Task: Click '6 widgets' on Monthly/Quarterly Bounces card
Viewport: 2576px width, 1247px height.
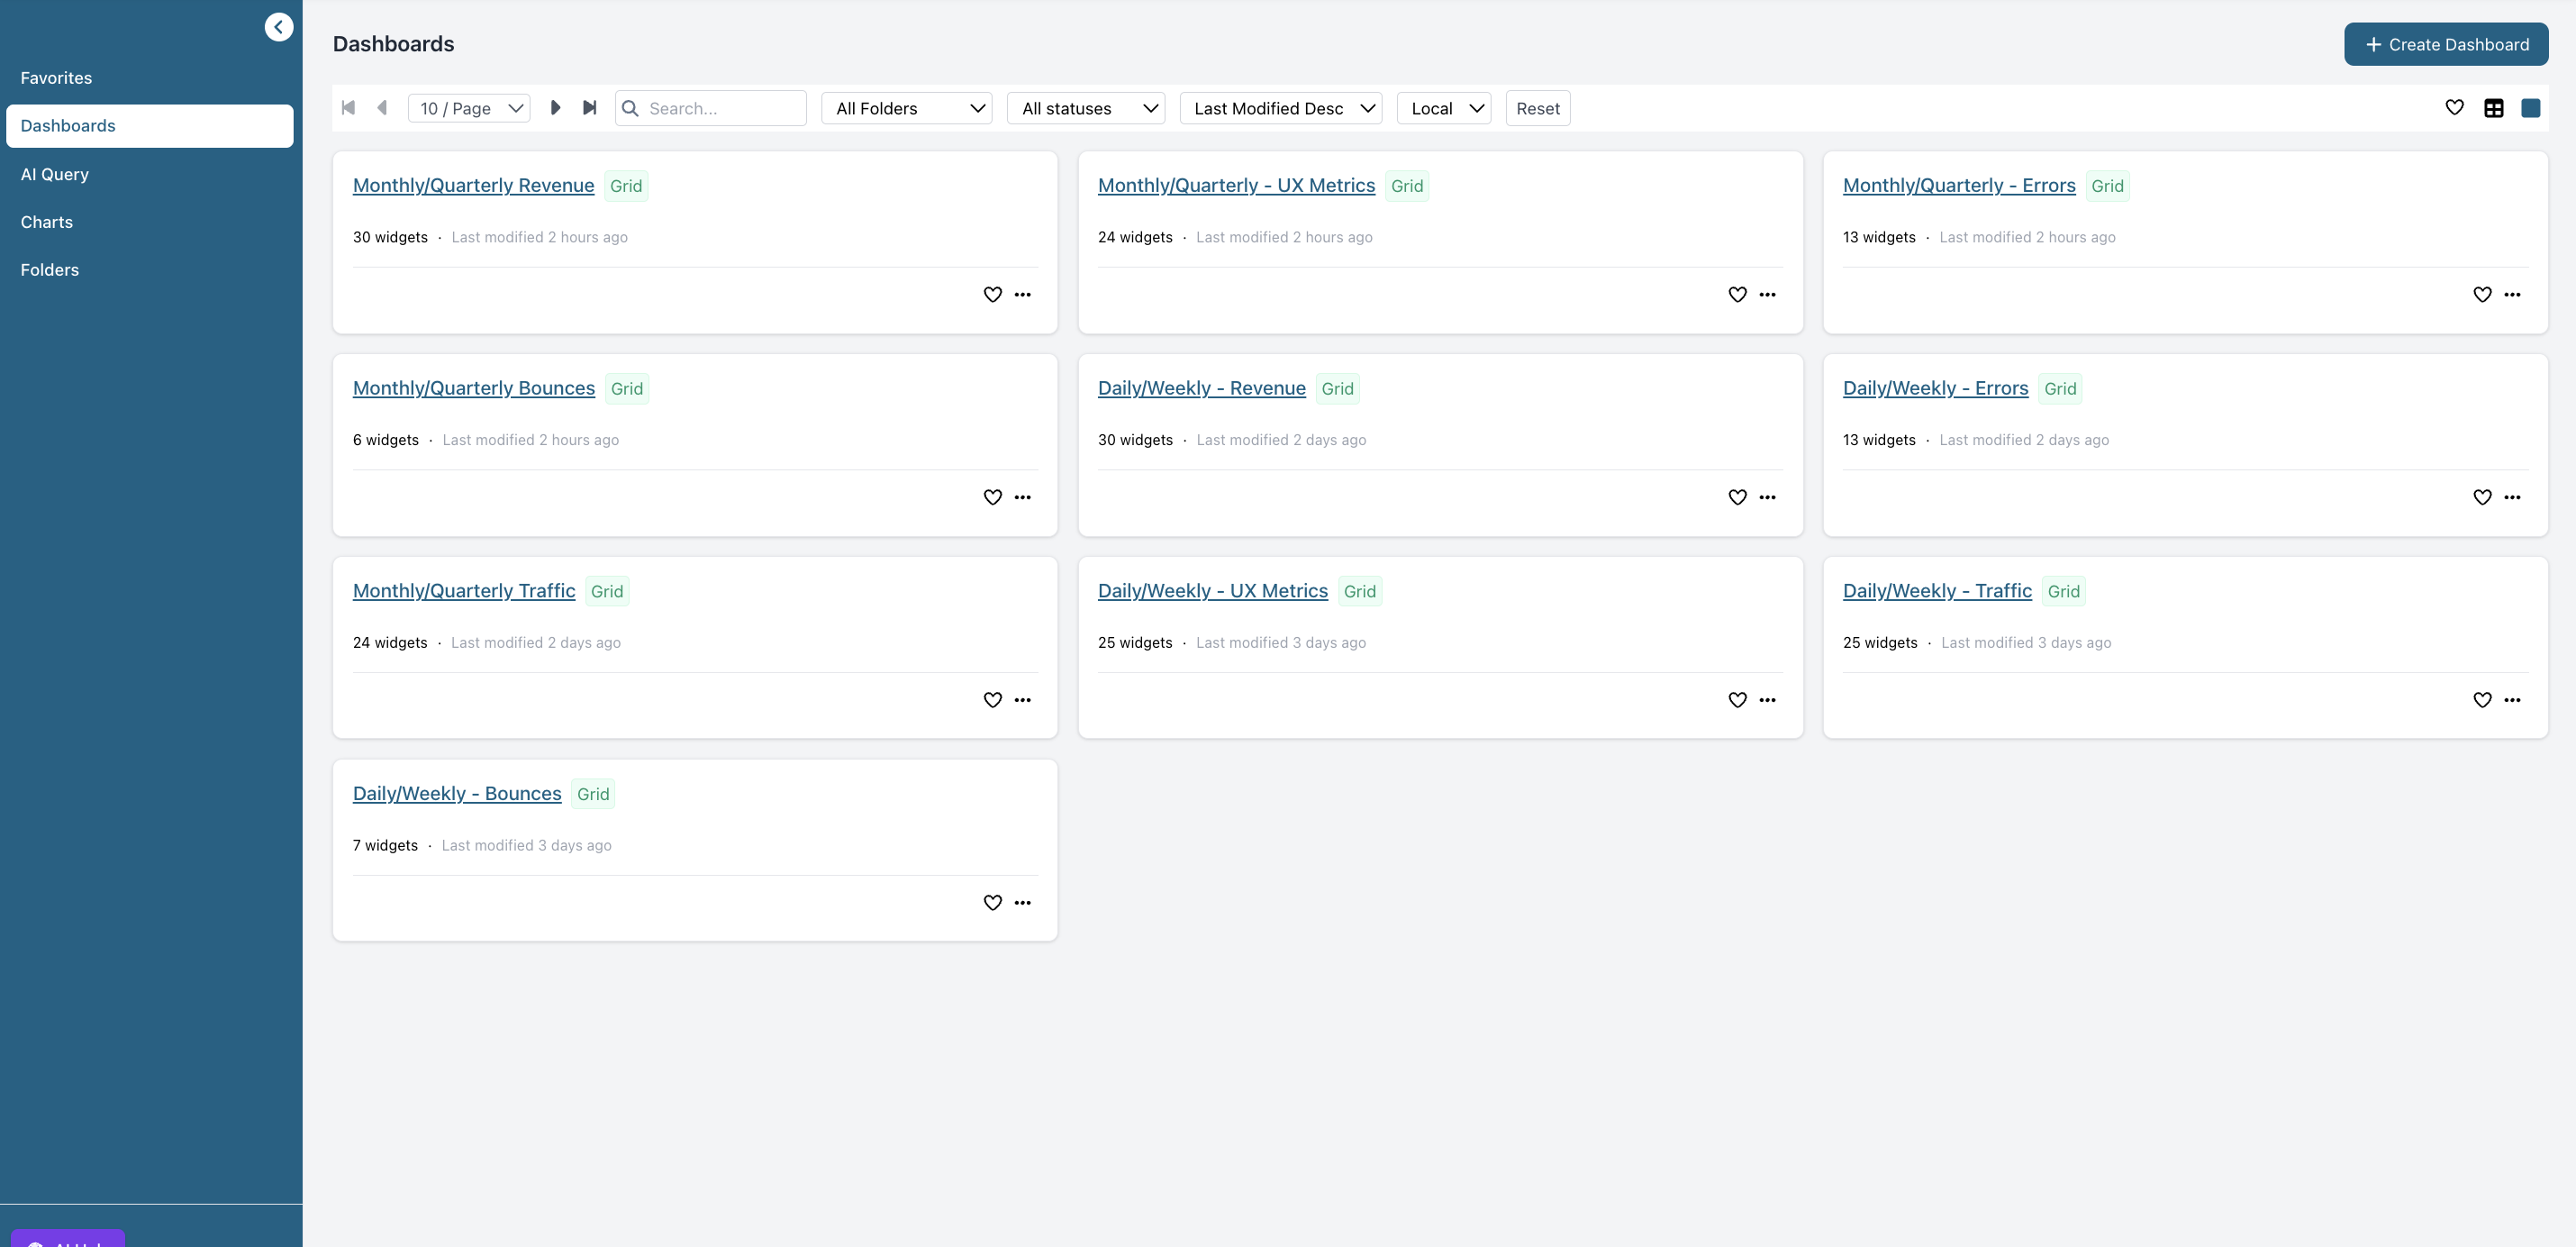Action: pos(386,440)
